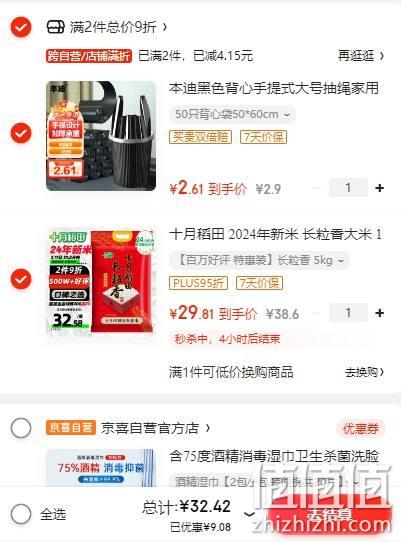Click the 京喜自营 orange badge
The image size is (401, 542).
(x=71, y=428)
